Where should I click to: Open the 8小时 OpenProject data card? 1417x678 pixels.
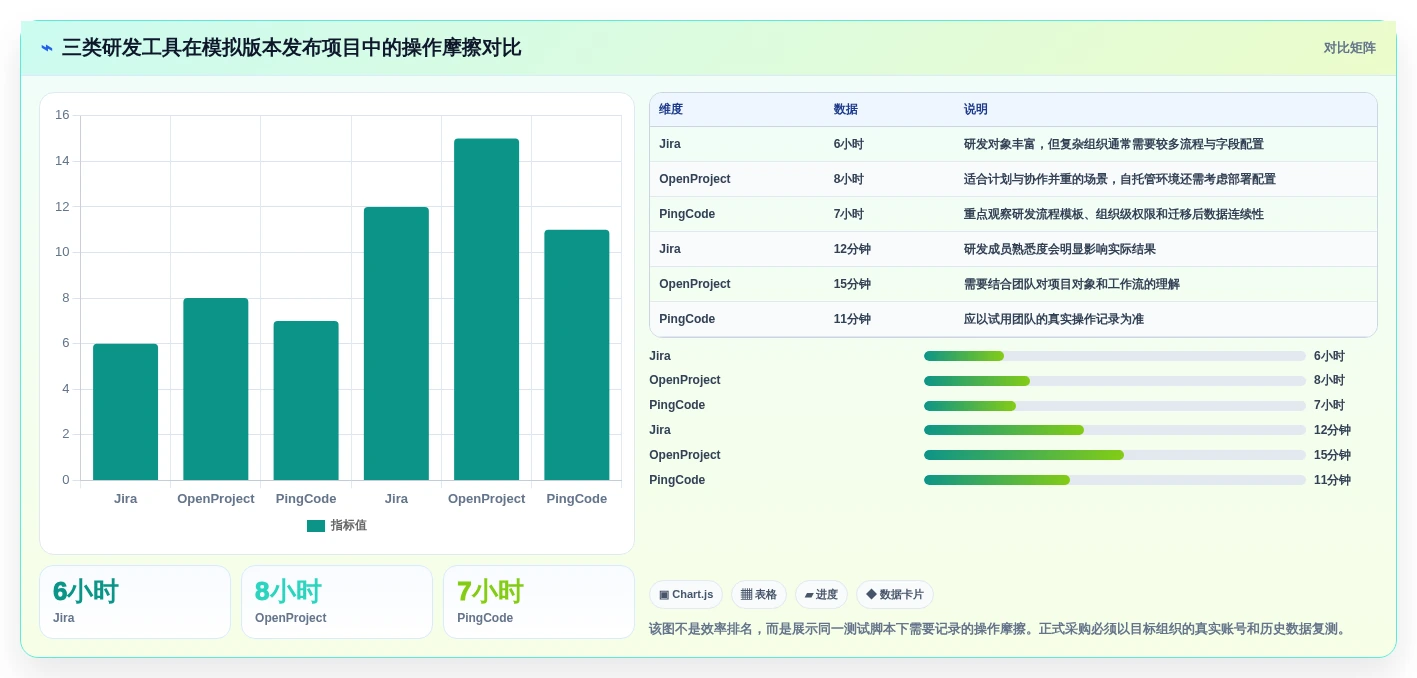pyautogui.click(x=337, y=602)
